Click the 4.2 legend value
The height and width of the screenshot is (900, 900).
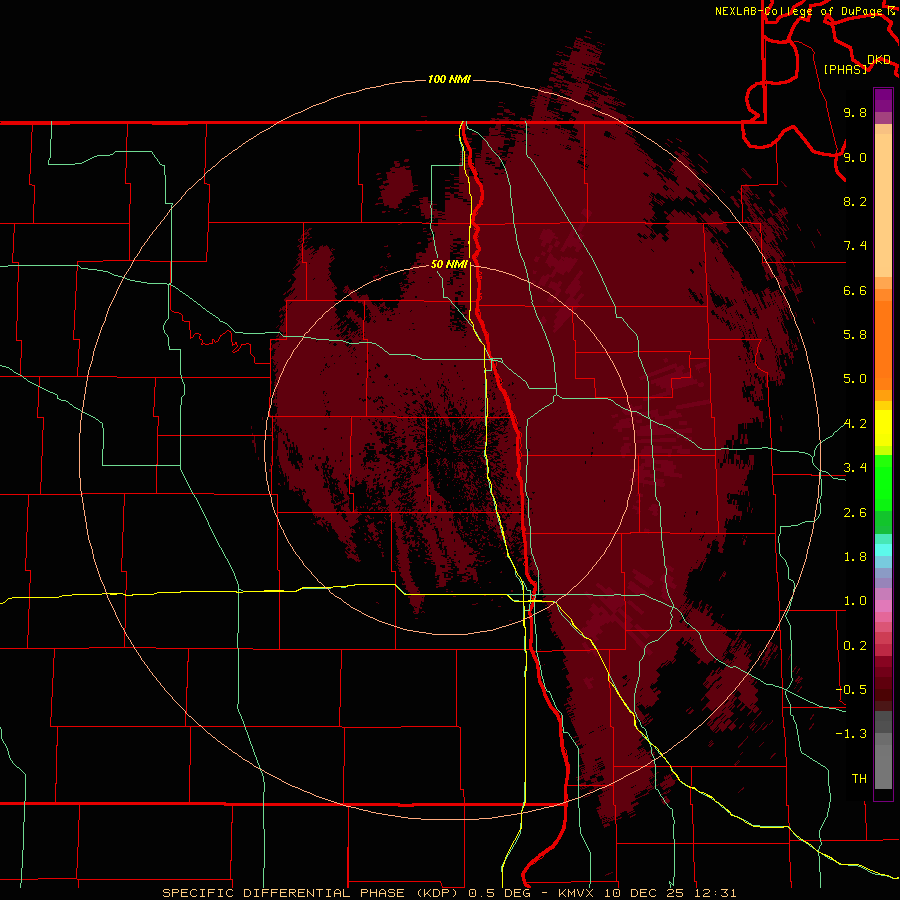tap(855, 424)
